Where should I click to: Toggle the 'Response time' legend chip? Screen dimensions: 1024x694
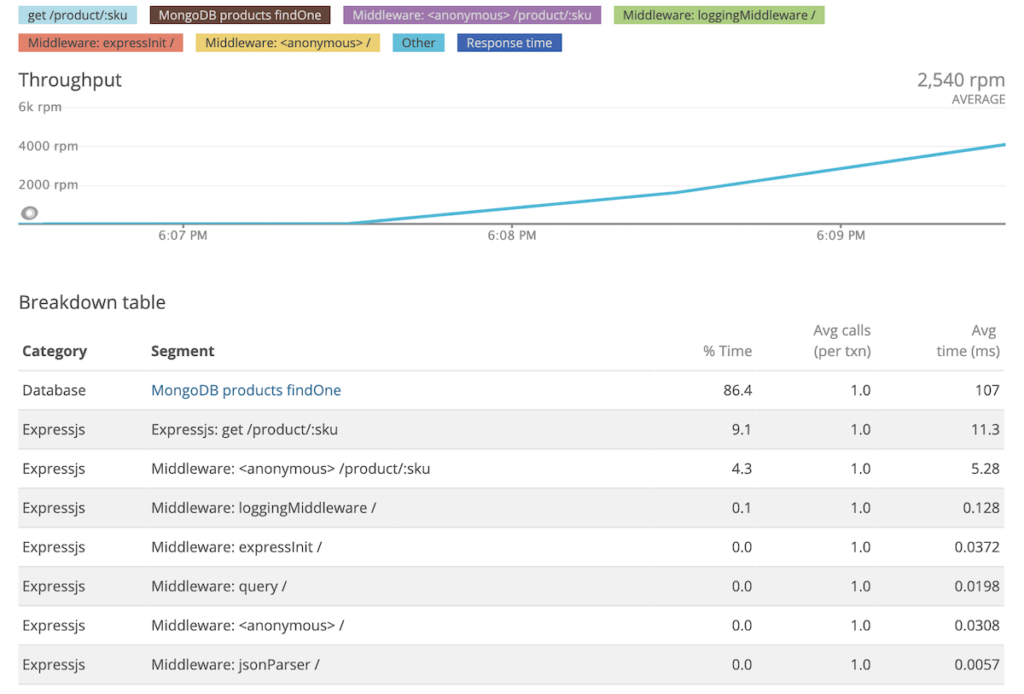coord(509,43)
